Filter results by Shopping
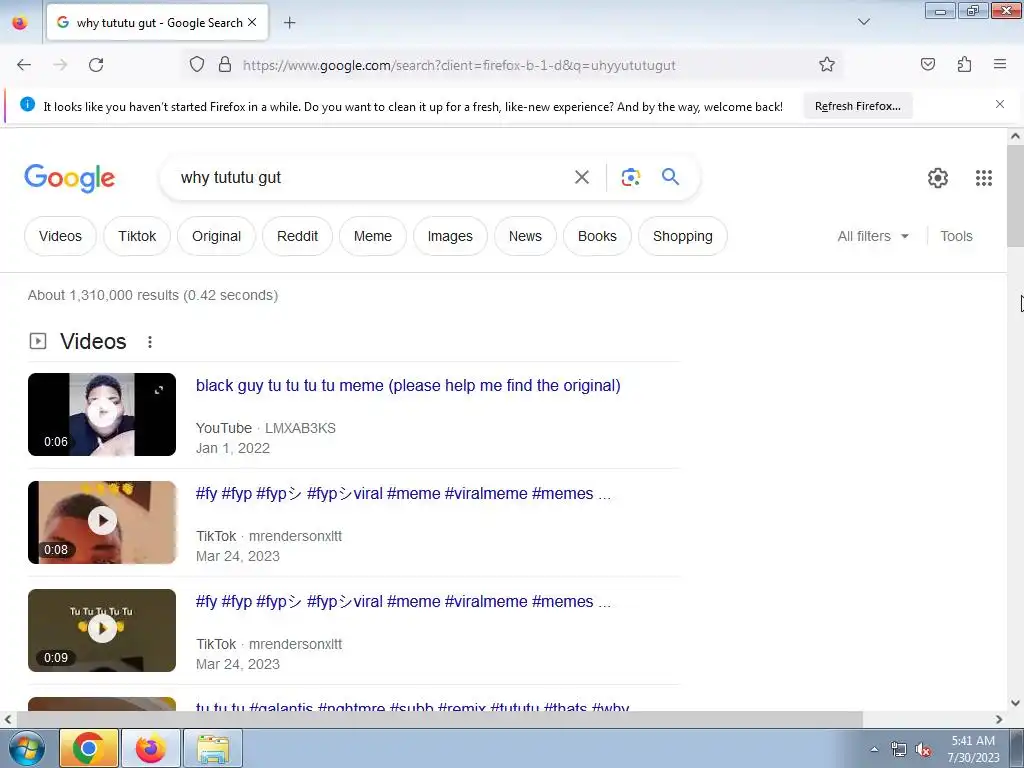Screen dimensions: 1024x768 [682, 236]
